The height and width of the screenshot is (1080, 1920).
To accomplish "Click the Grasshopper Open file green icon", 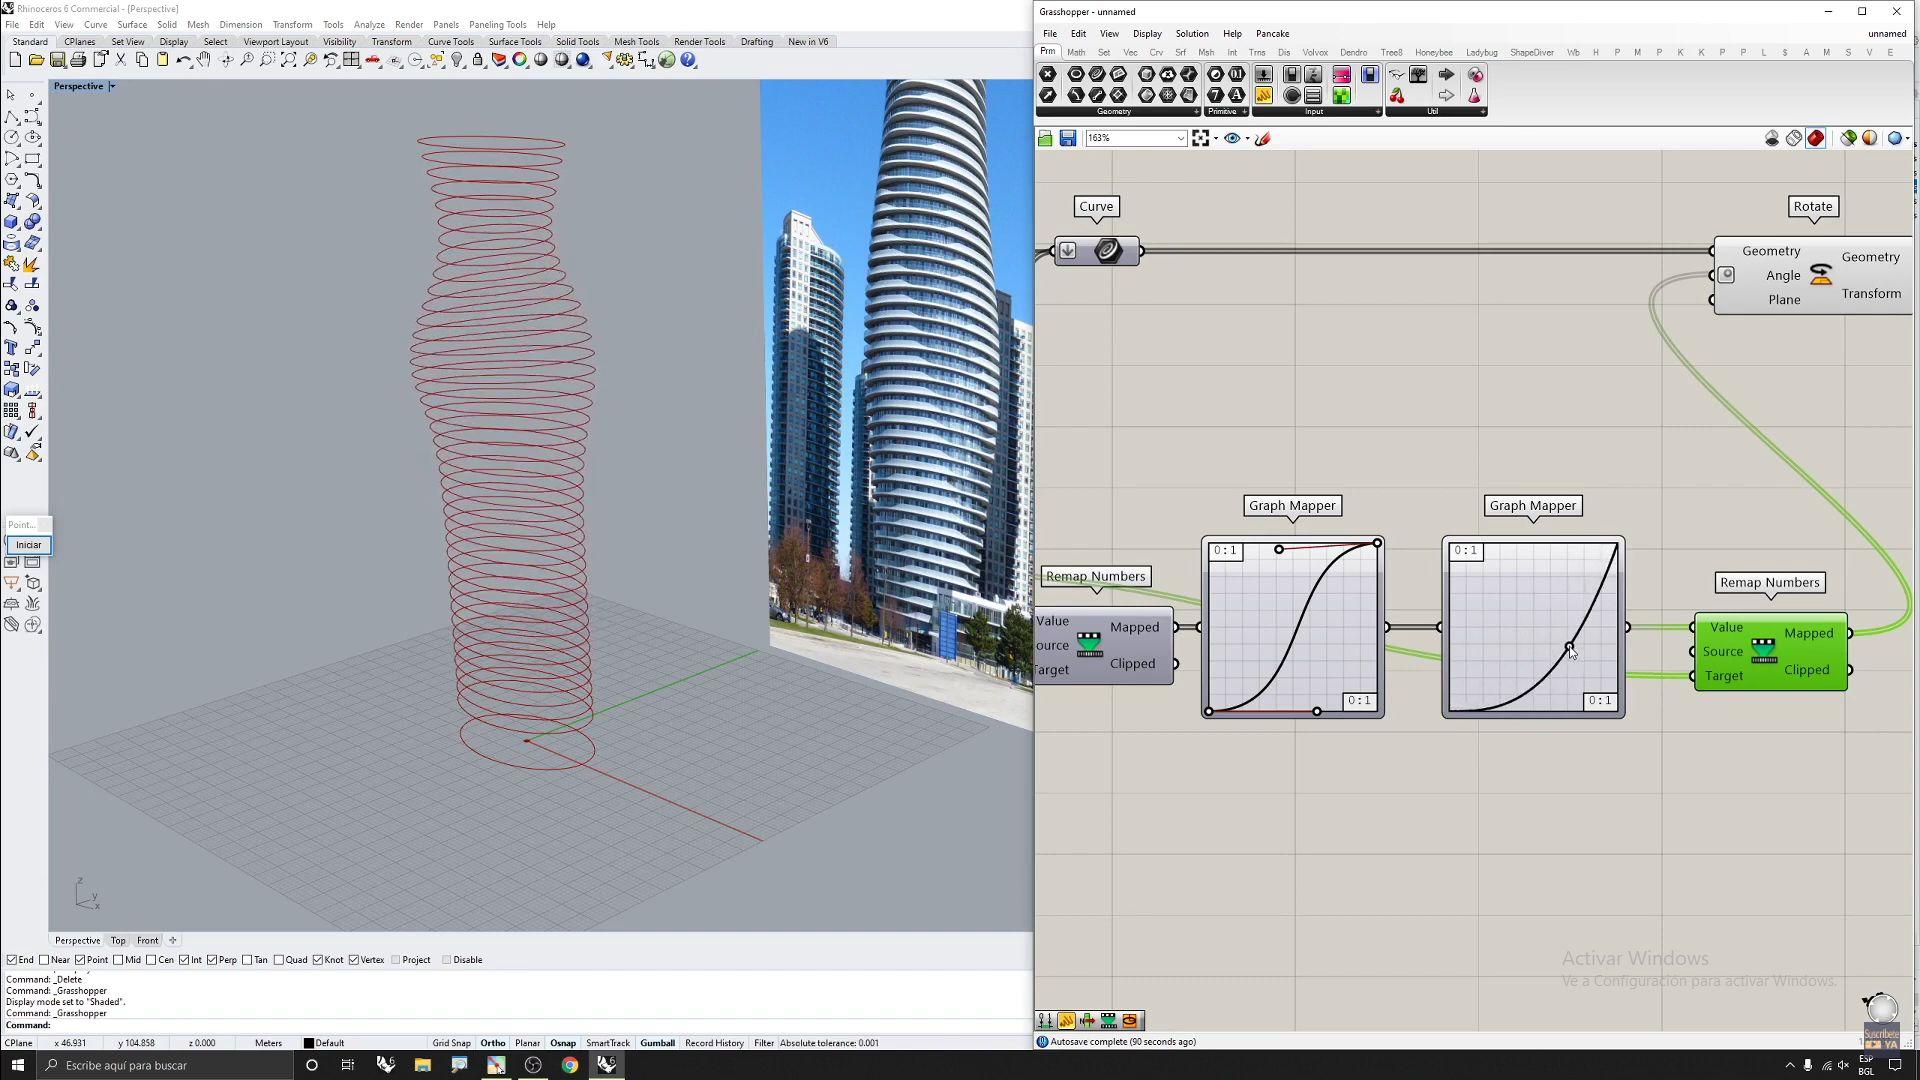I will pyautogui.click(x=1045, y=138).
